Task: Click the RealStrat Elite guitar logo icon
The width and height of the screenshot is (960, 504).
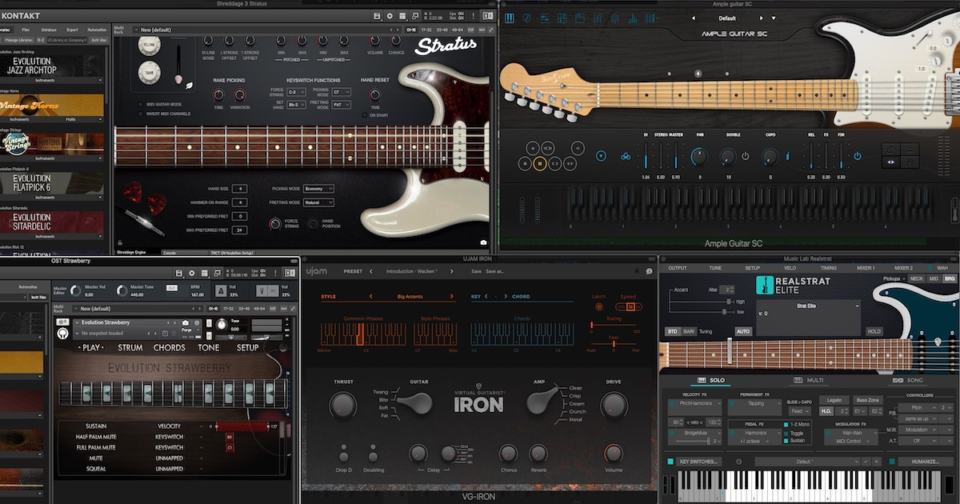Action: 765,285
